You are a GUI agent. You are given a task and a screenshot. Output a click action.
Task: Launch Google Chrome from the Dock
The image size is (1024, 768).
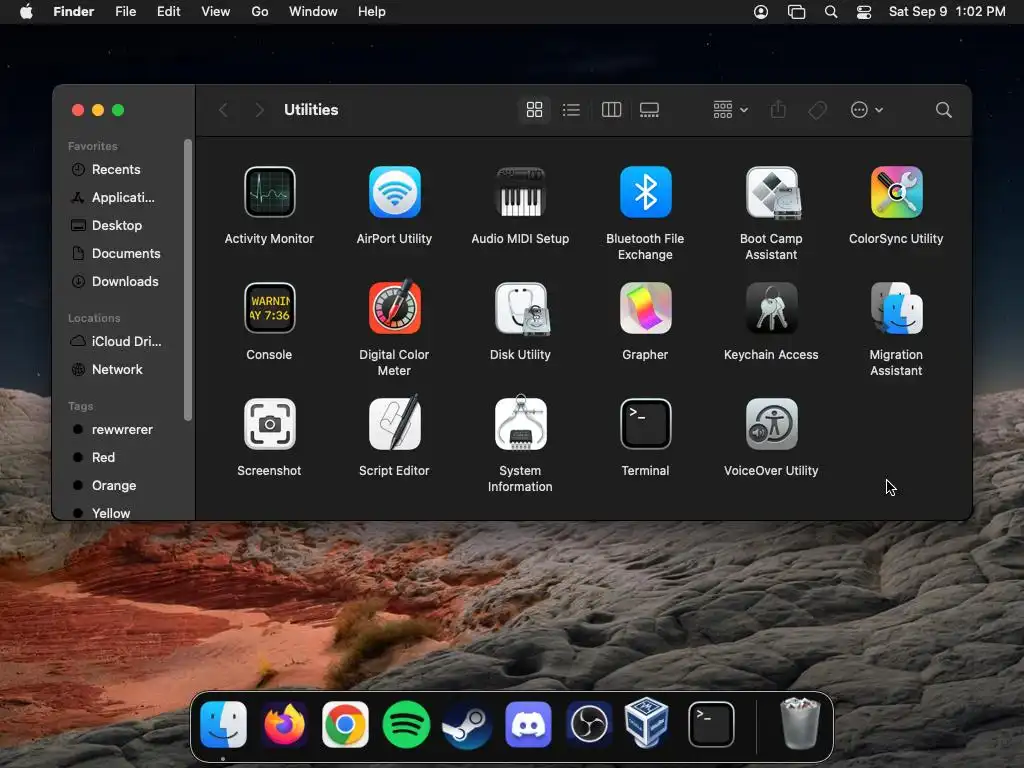tap(345, 725)
